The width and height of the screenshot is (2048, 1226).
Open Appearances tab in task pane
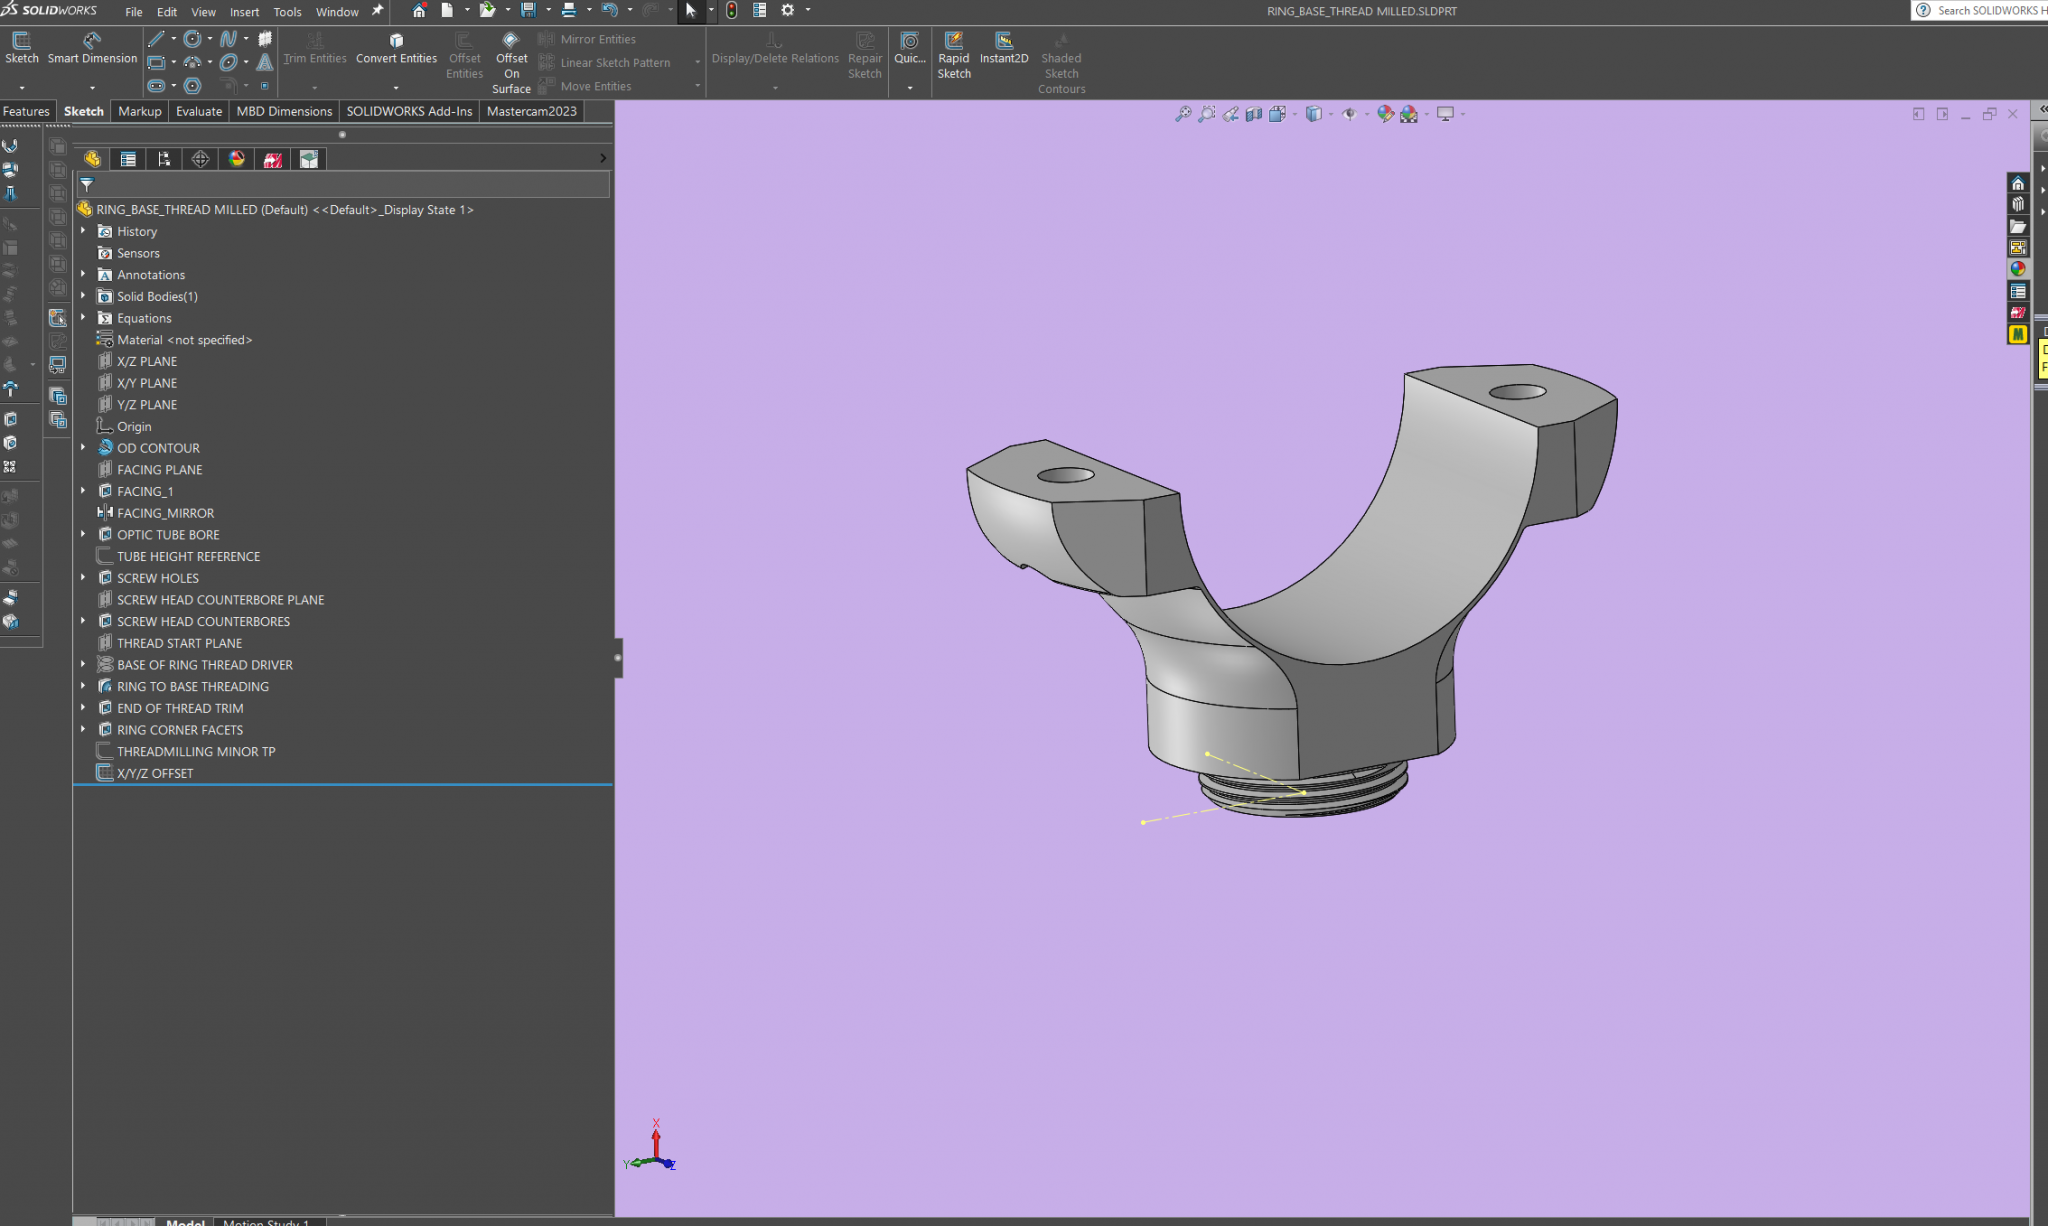(2018, 269)
